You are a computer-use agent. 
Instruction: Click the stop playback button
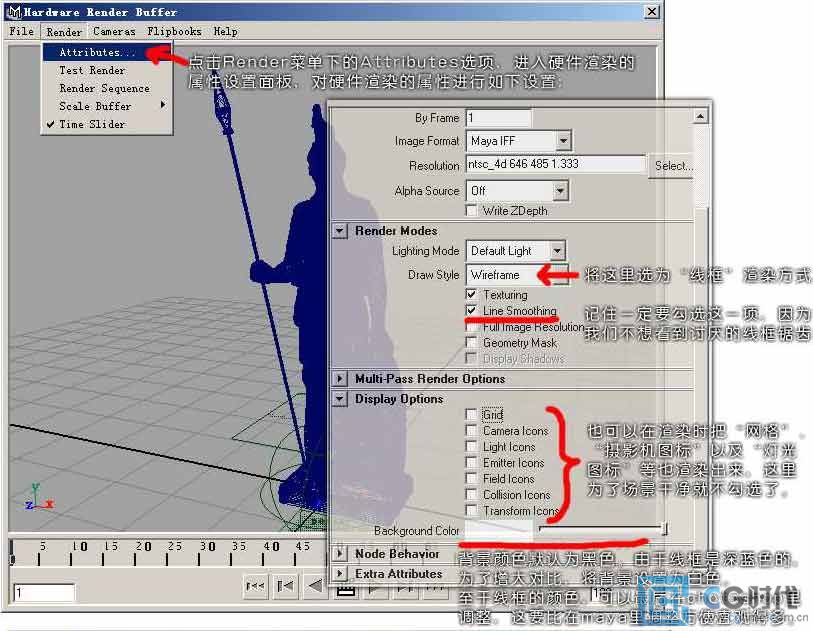click(346, 591)
